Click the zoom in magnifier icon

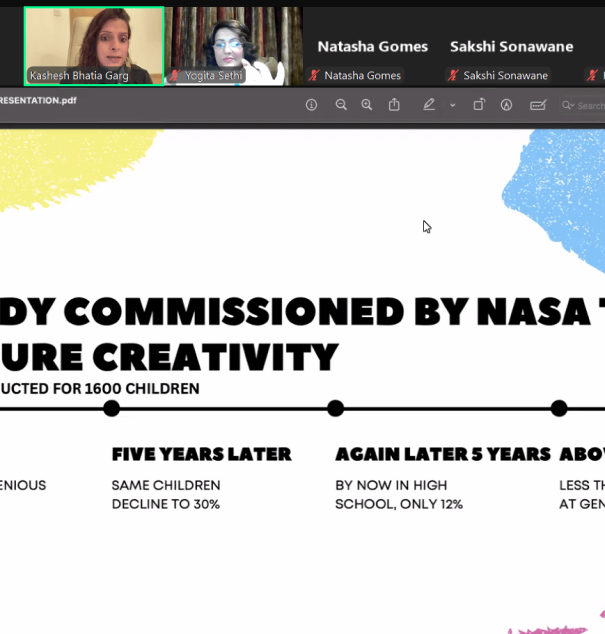(367, 105)
